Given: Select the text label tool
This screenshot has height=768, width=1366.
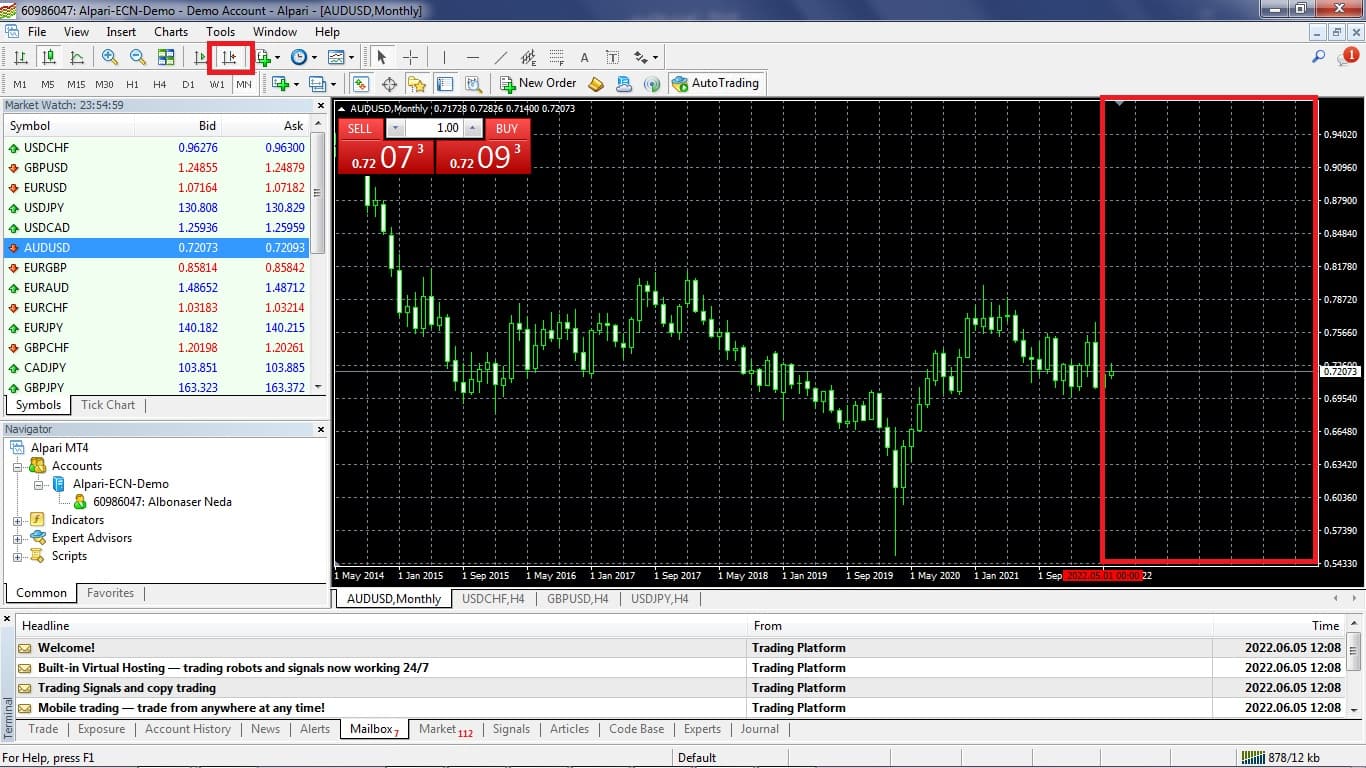Looking at the screenshot, I should (x=612, y=58).
